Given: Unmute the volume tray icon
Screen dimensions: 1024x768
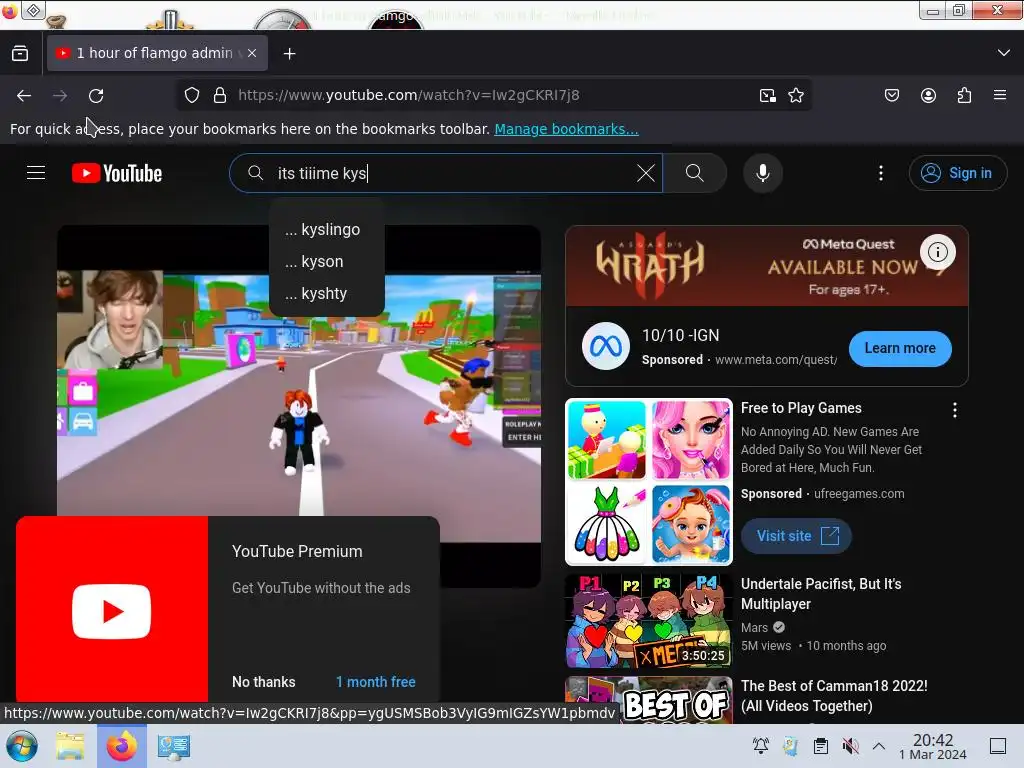Looking at the screenshot, I should click(x=850, y=746).
